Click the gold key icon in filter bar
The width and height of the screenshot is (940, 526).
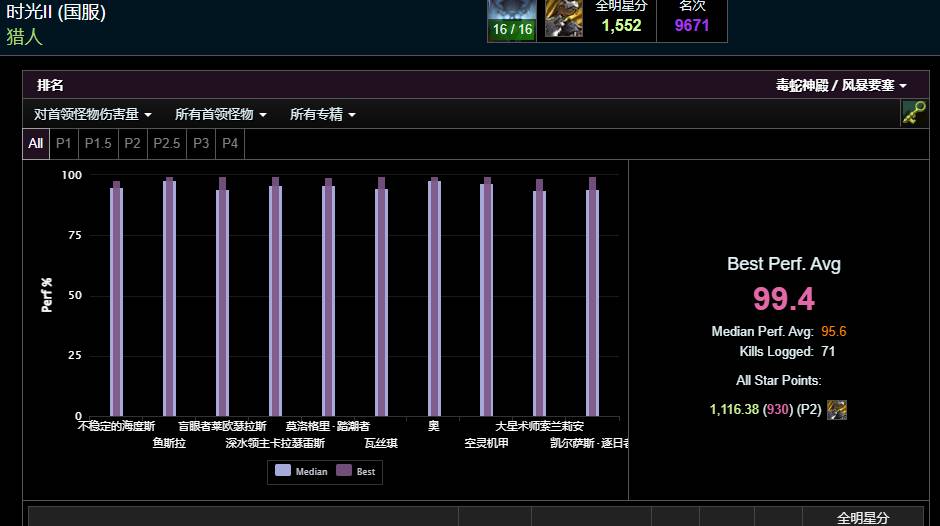(914, 113)
